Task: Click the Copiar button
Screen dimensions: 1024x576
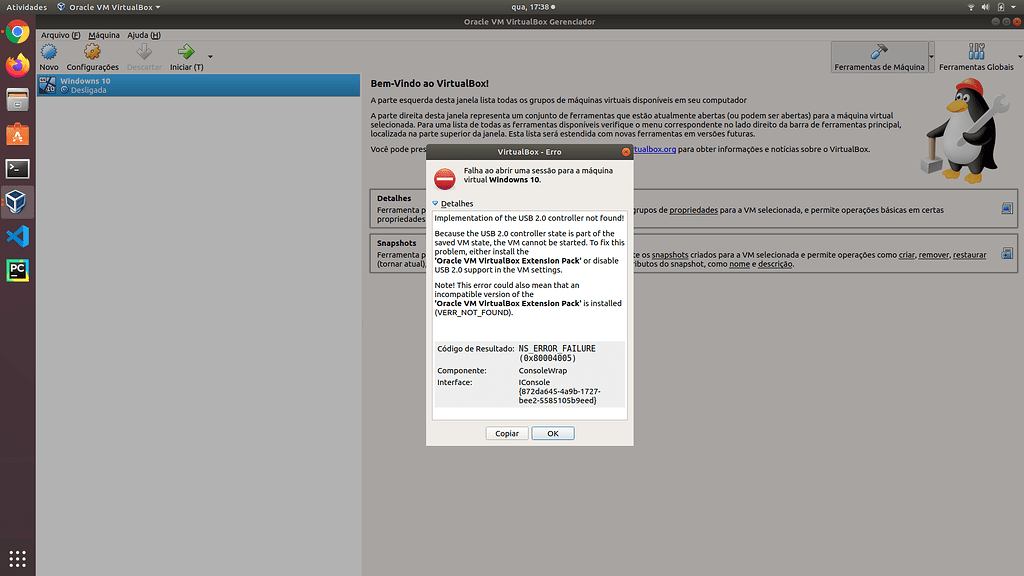Action: 507,434
